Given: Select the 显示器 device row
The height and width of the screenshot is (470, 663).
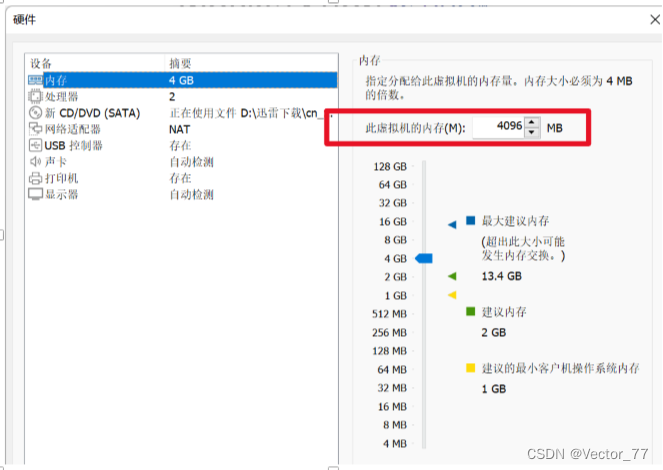Looking at the screenshot, I should click(x=182, y=194).
